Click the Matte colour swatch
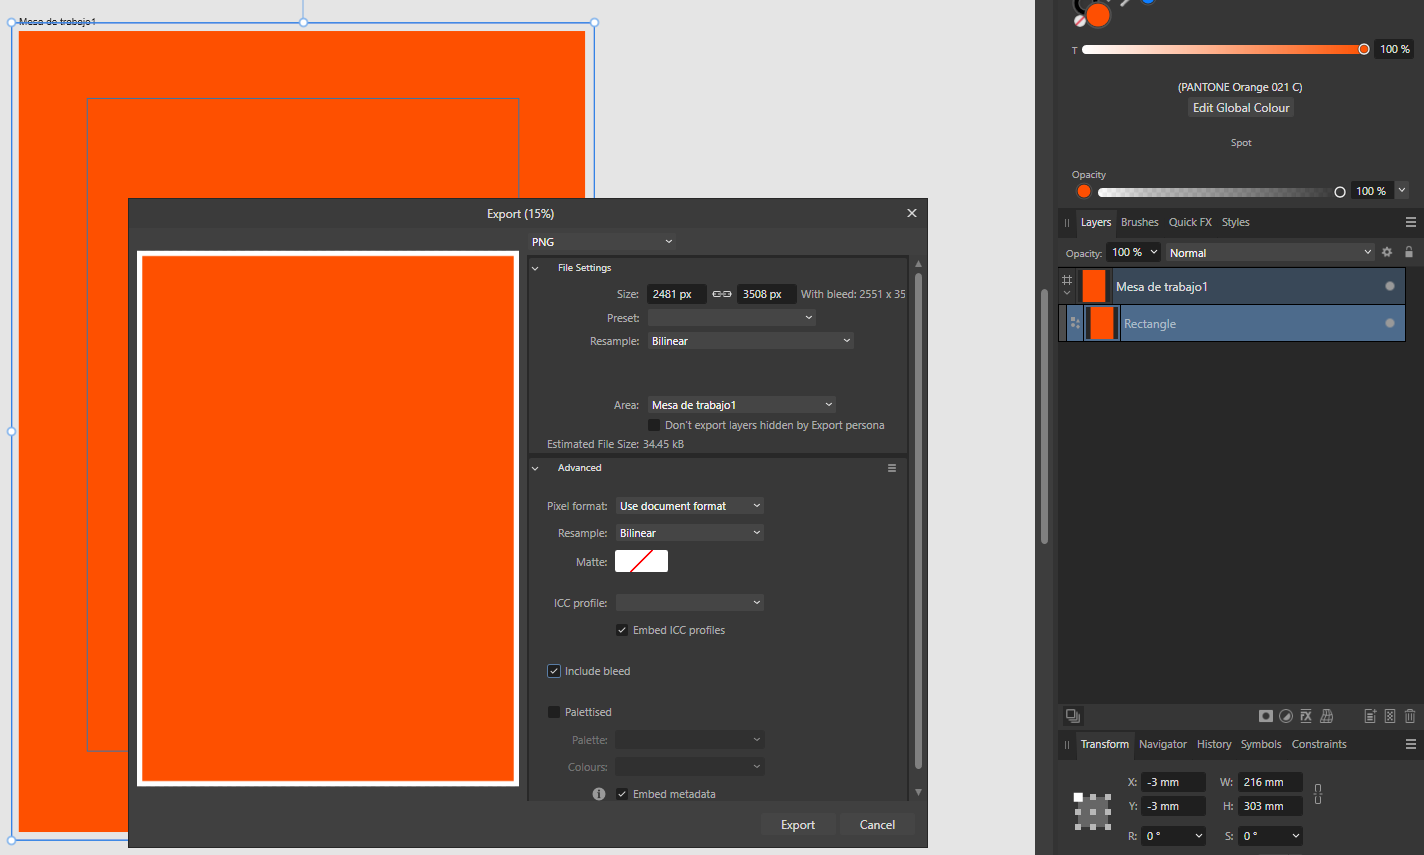The image size is (1424, 855). click(x=641, y=561)
